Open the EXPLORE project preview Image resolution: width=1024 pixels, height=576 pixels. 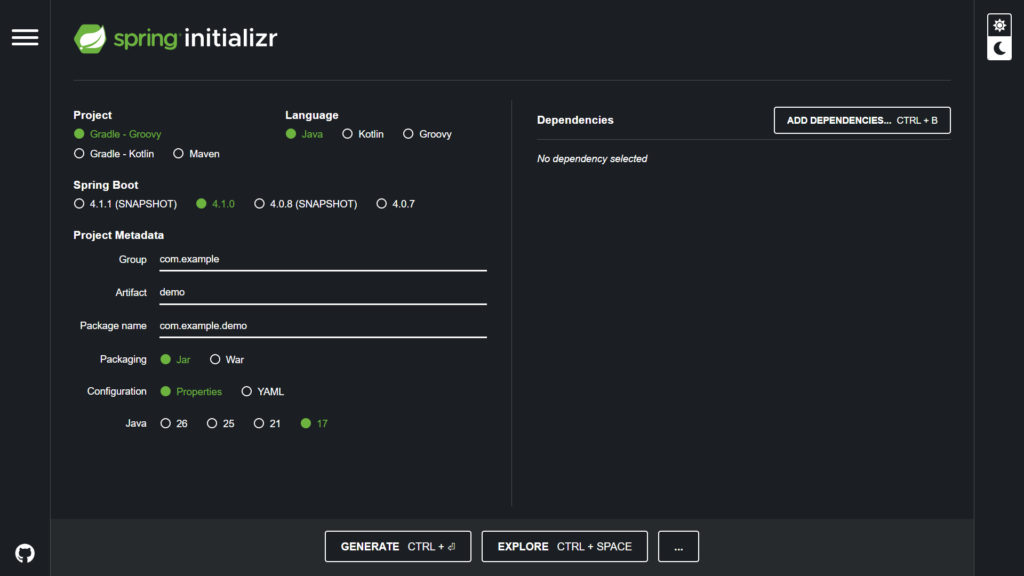click(564, 546)
